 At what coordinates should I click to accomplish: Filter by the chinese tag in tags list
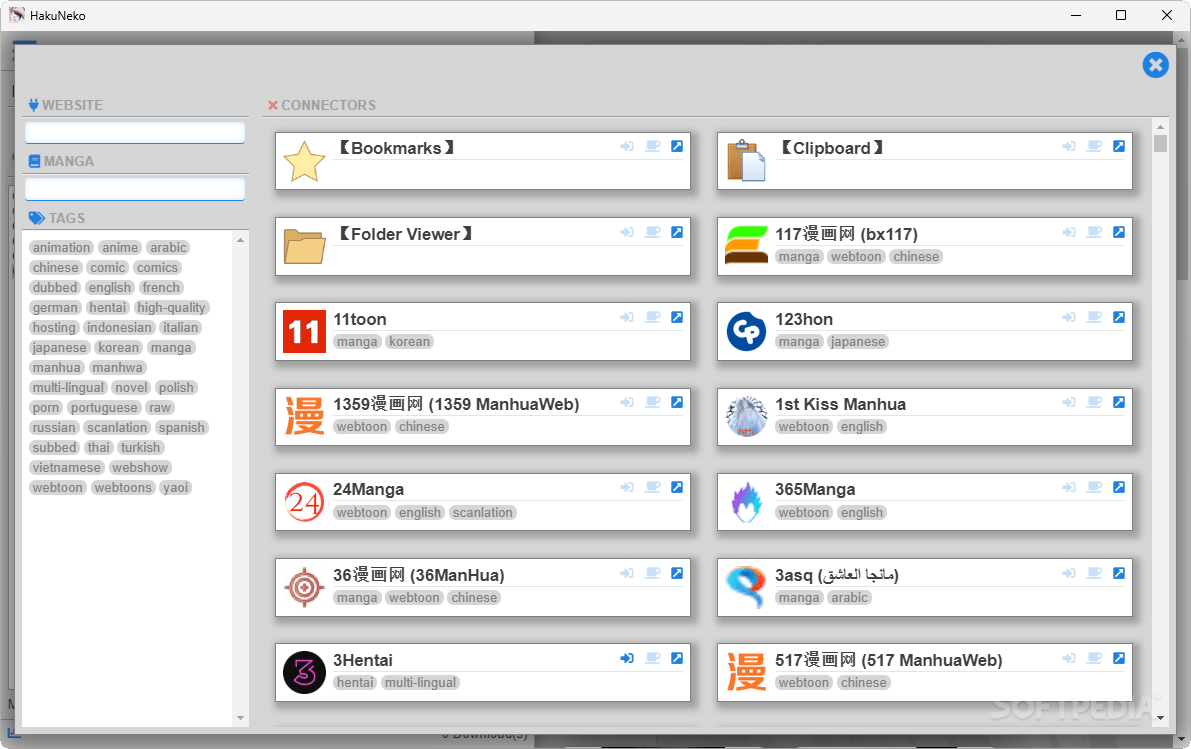tap(55, 267)
